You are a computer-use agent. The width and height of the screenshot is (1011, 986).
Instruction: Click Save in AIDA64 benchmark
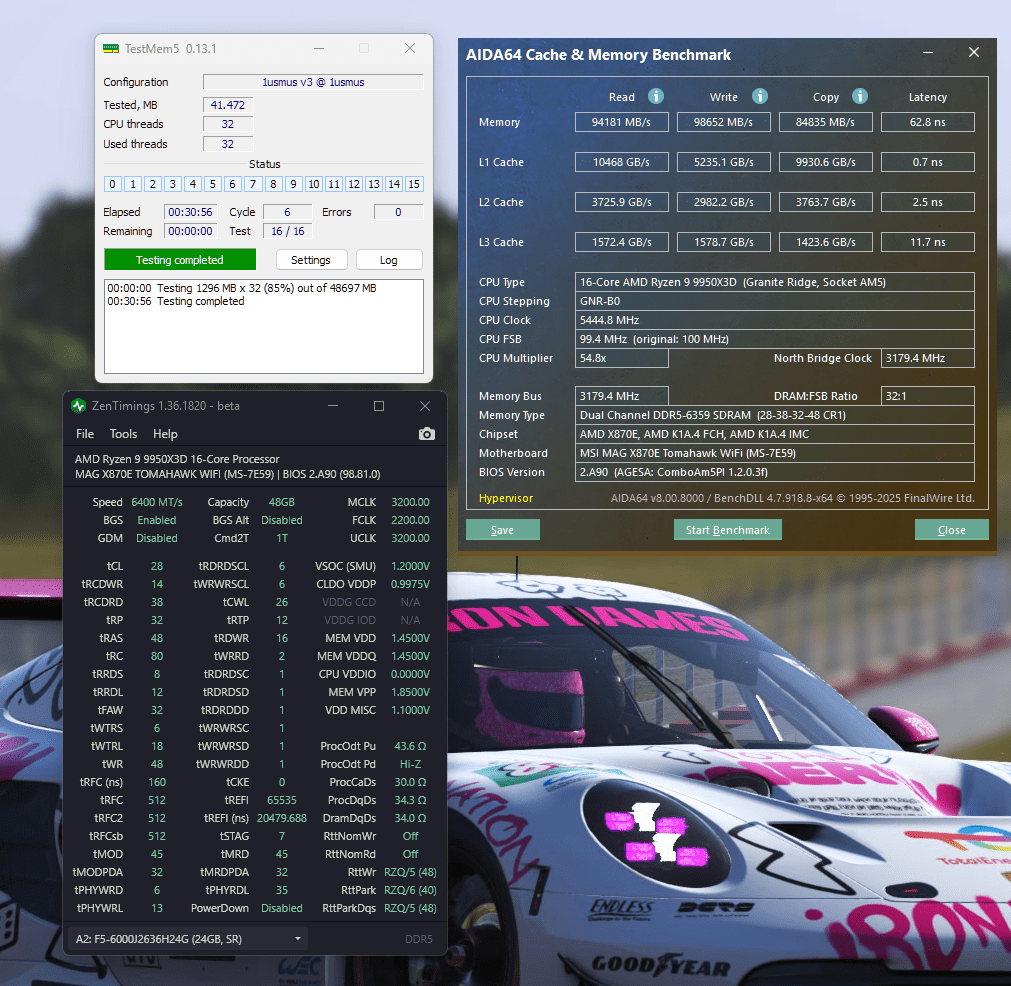(502, 530)
